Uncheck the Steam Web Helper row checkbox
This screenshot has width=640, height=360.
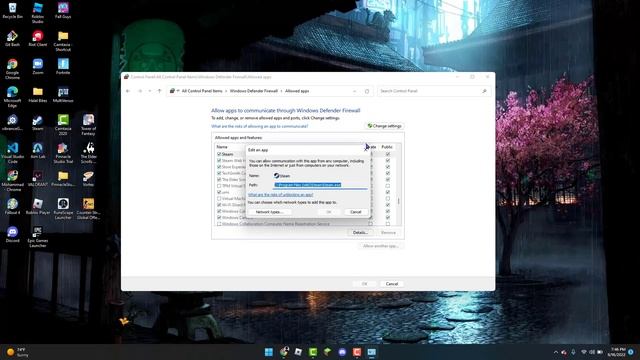(x=219, y=160)
